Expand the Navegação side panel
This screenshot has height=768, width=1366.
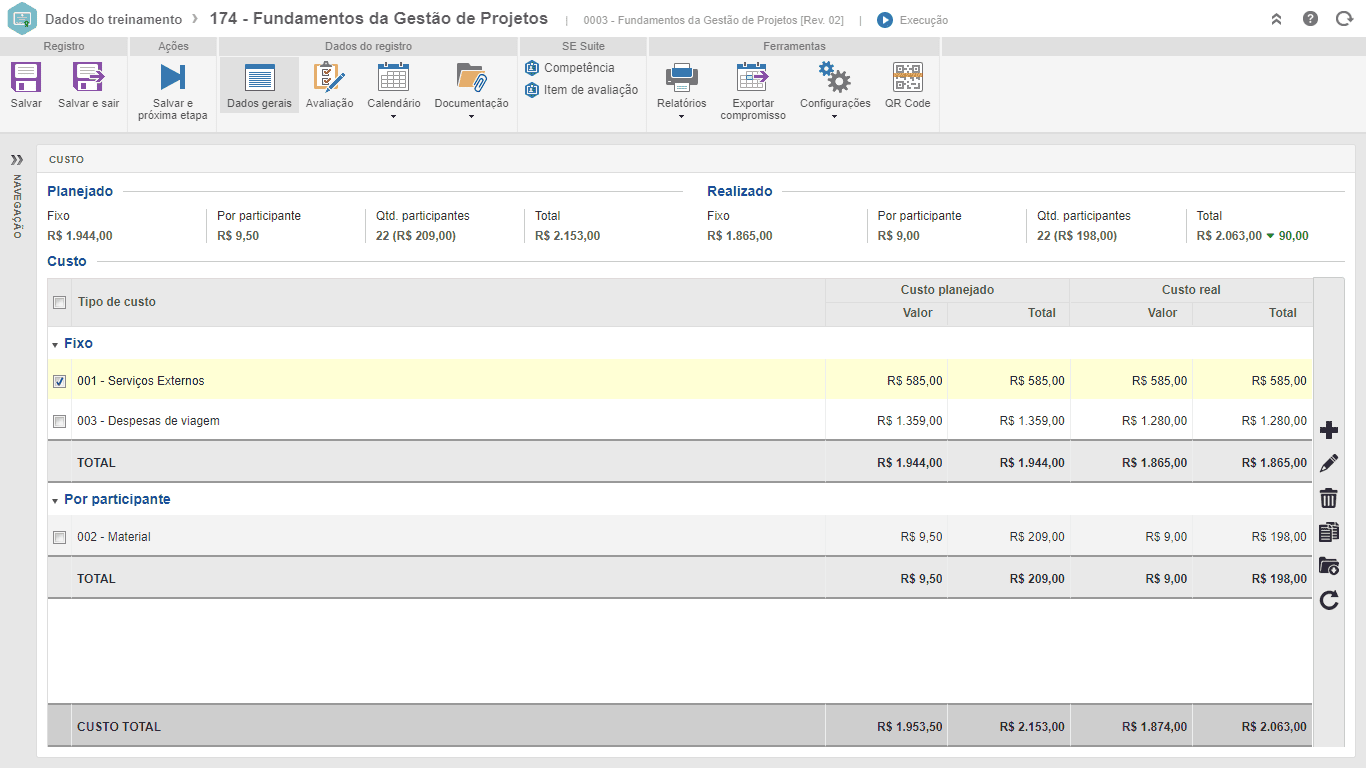click(17, 160)
